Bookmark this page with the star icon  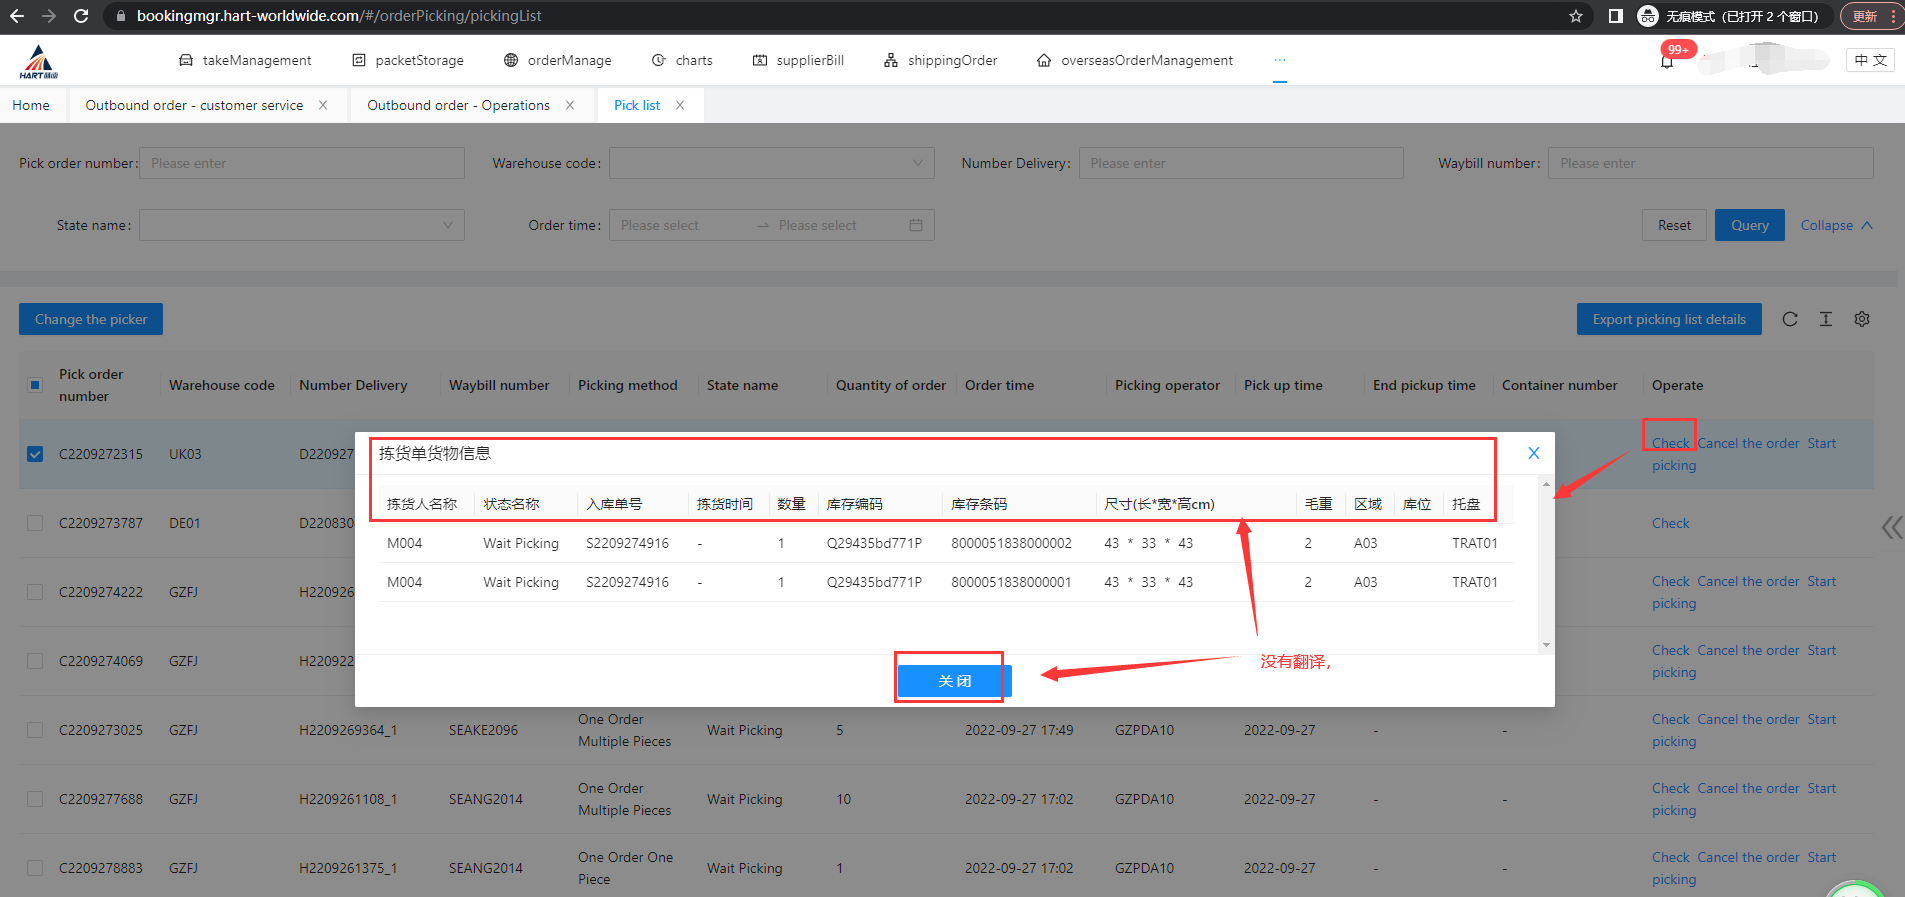pos(1576,16)
